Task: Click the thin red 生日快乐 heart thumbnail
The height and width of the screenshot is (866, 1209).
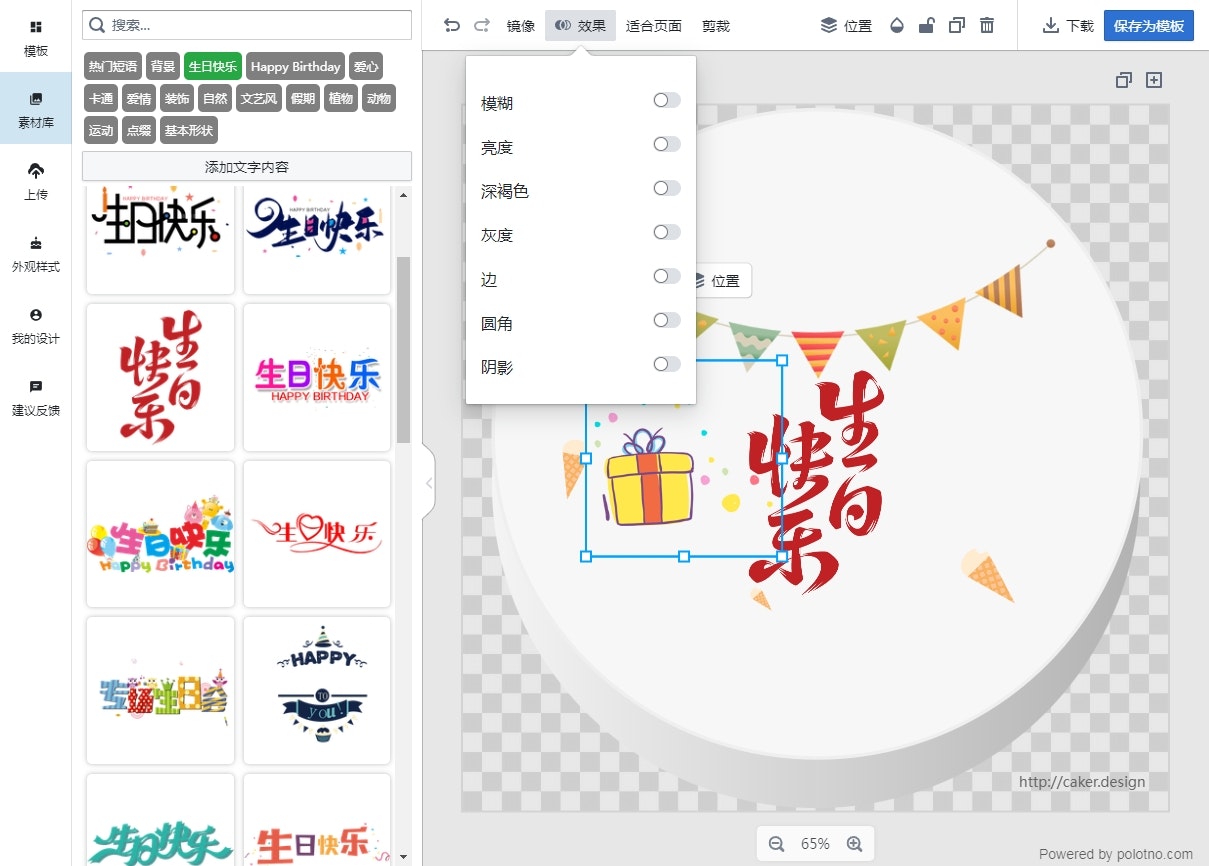Action: (317, 534)
